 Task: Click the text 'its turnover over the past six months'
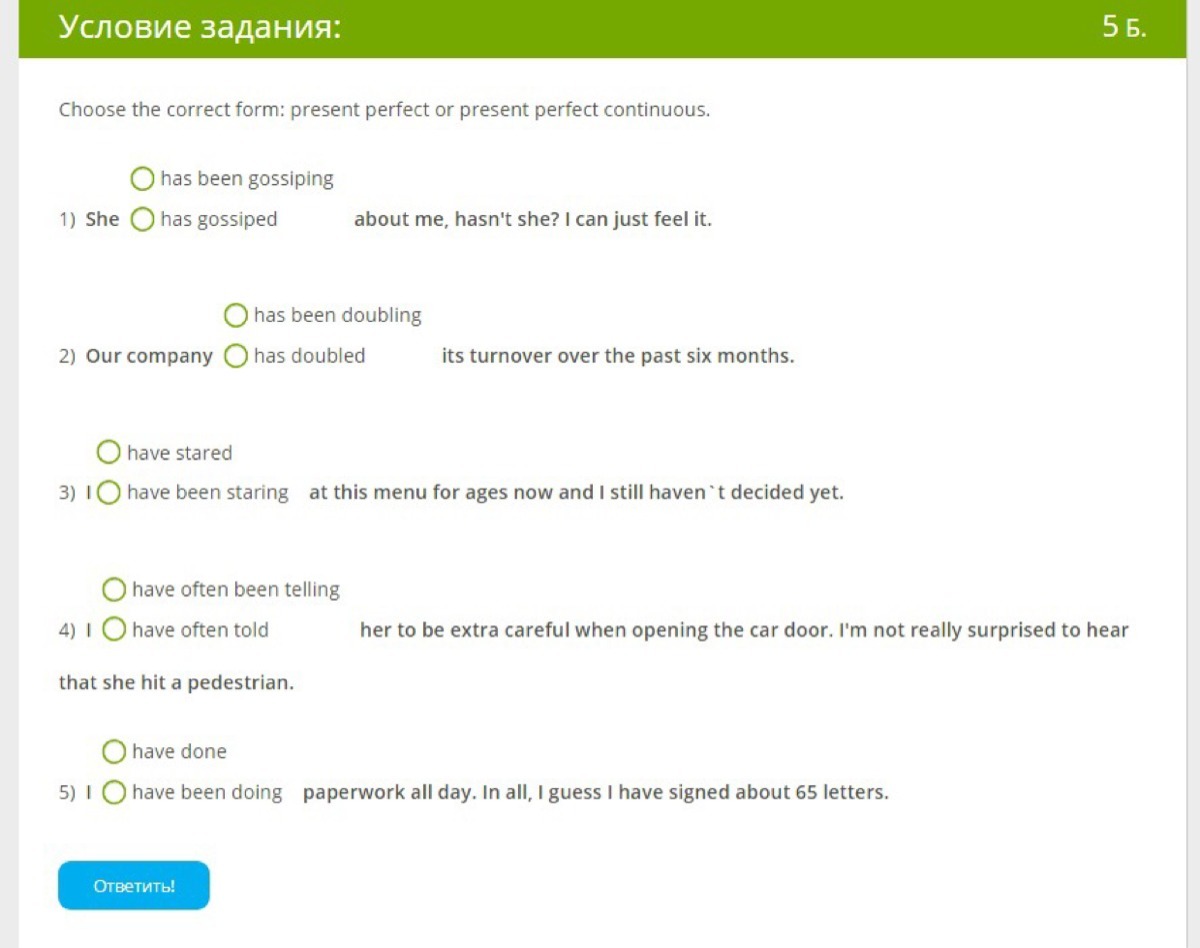[617, 356]
